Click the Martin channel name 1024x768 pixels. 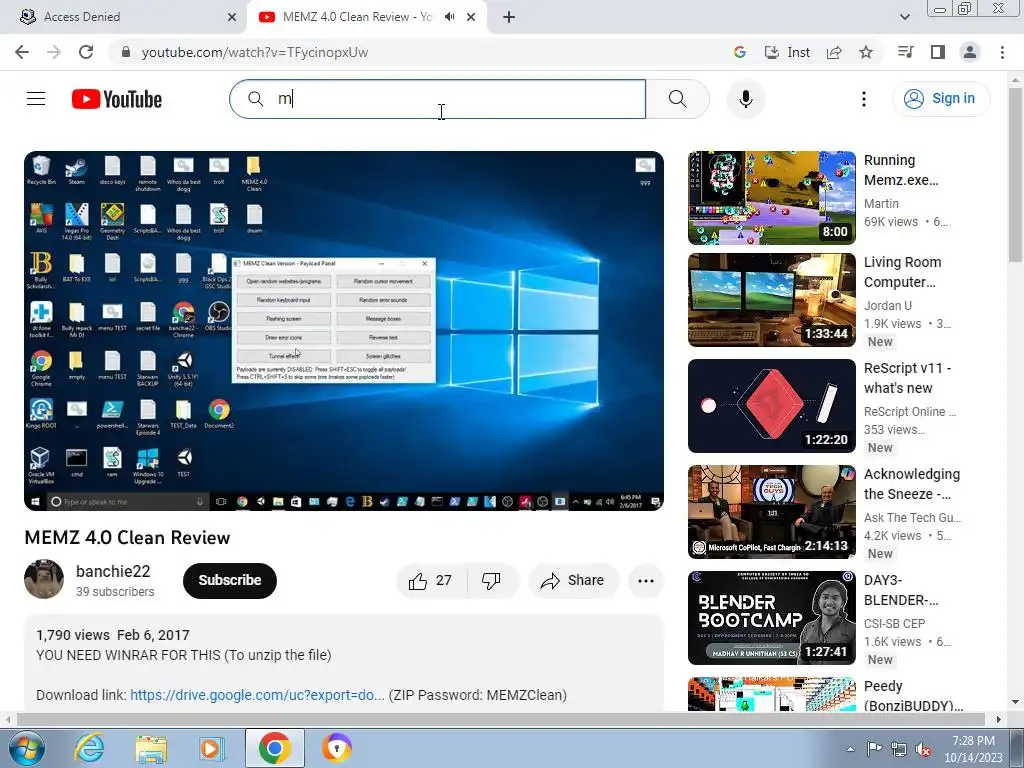coord(881,204)
